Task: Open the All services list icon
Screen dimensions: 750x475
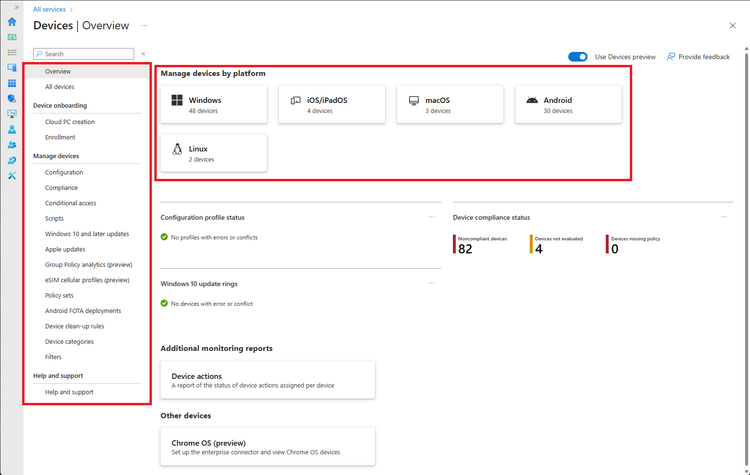Action: point(12,53)
